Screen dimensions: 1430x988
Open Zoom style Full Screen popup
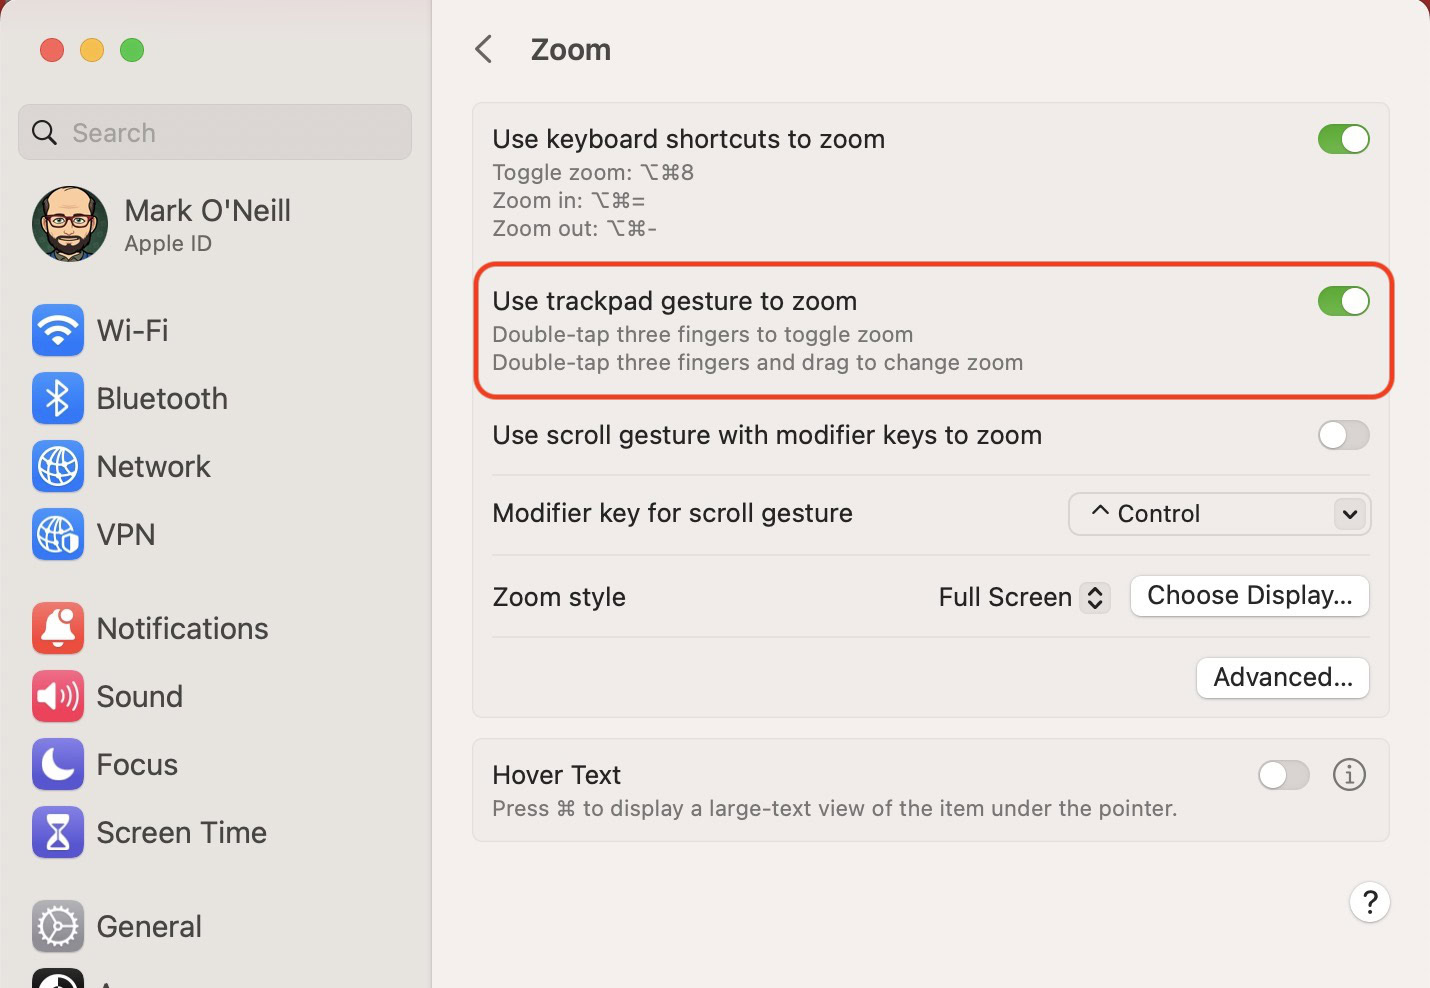(x=1024, y=597)
